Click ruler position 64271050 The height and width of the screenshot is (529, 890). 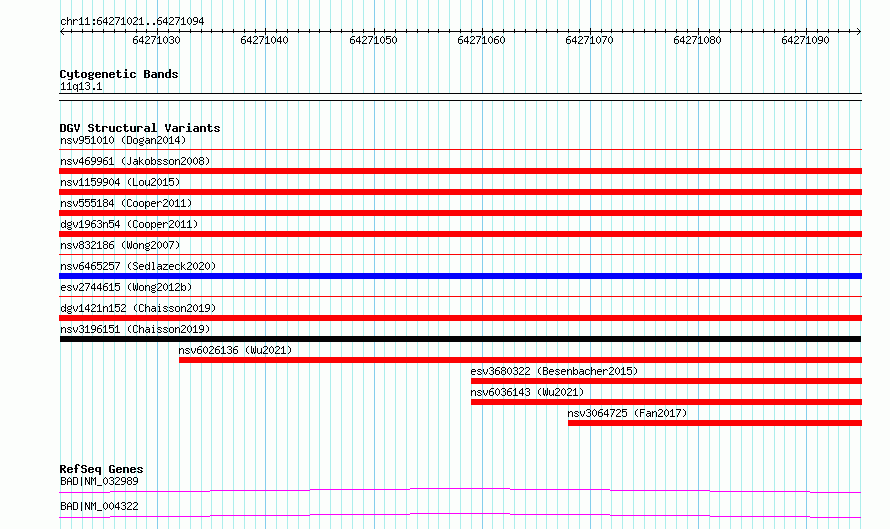coord(373,40)
